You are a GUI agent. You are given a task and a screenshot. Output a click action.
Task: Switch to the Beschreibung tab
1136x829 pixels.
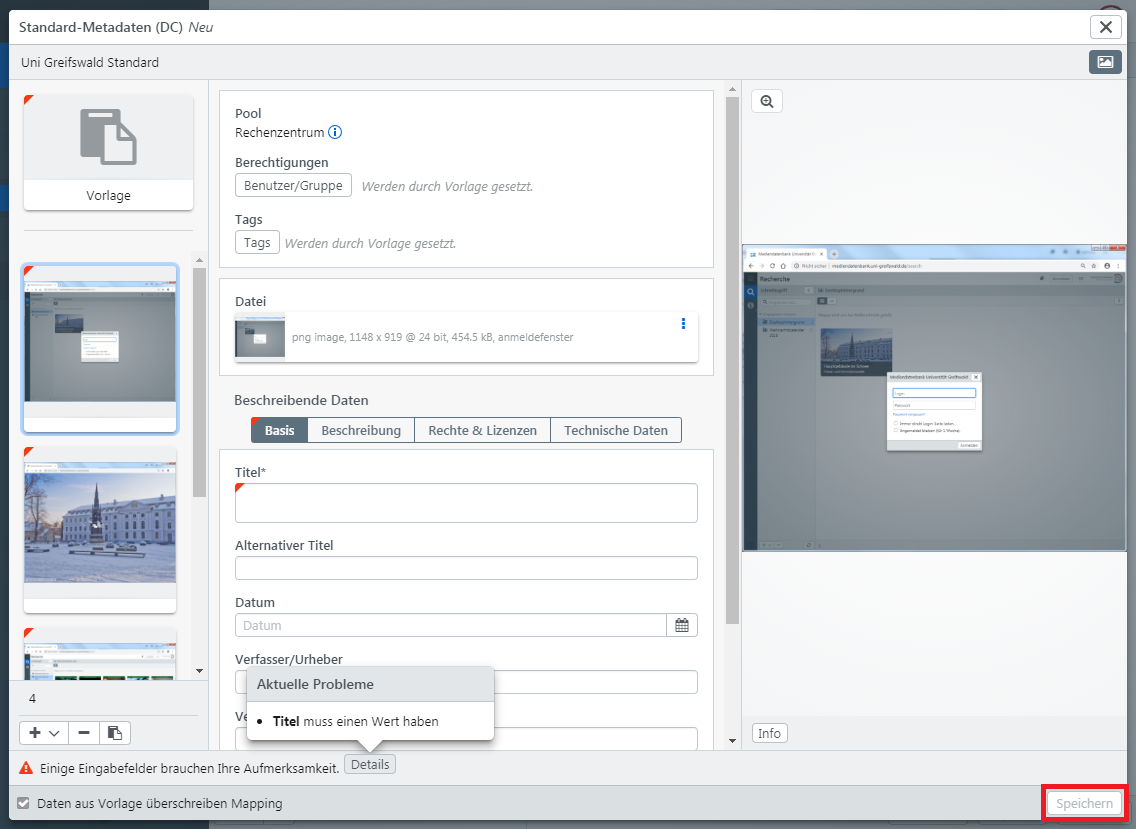pos(361,430)
